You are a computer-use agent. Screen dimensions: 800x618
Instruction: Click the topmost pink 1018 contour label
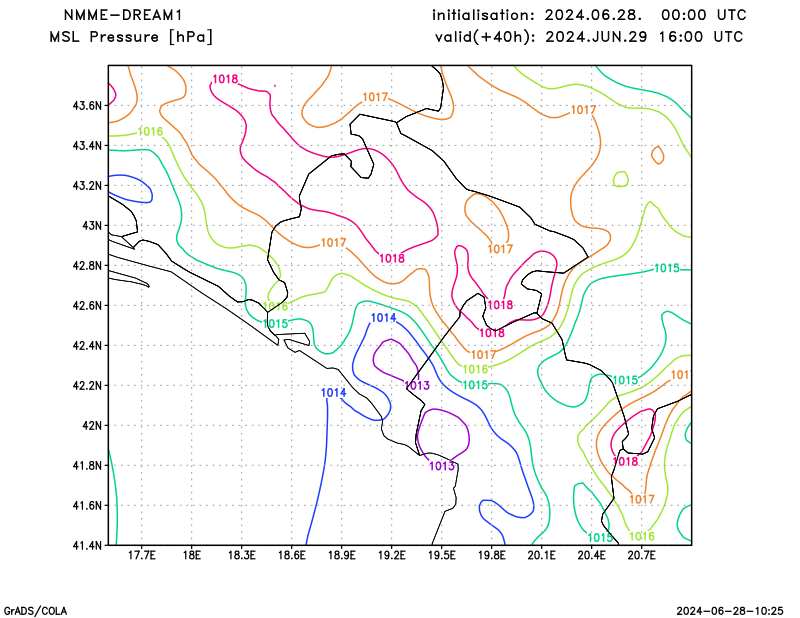click(x=225, y=79)
